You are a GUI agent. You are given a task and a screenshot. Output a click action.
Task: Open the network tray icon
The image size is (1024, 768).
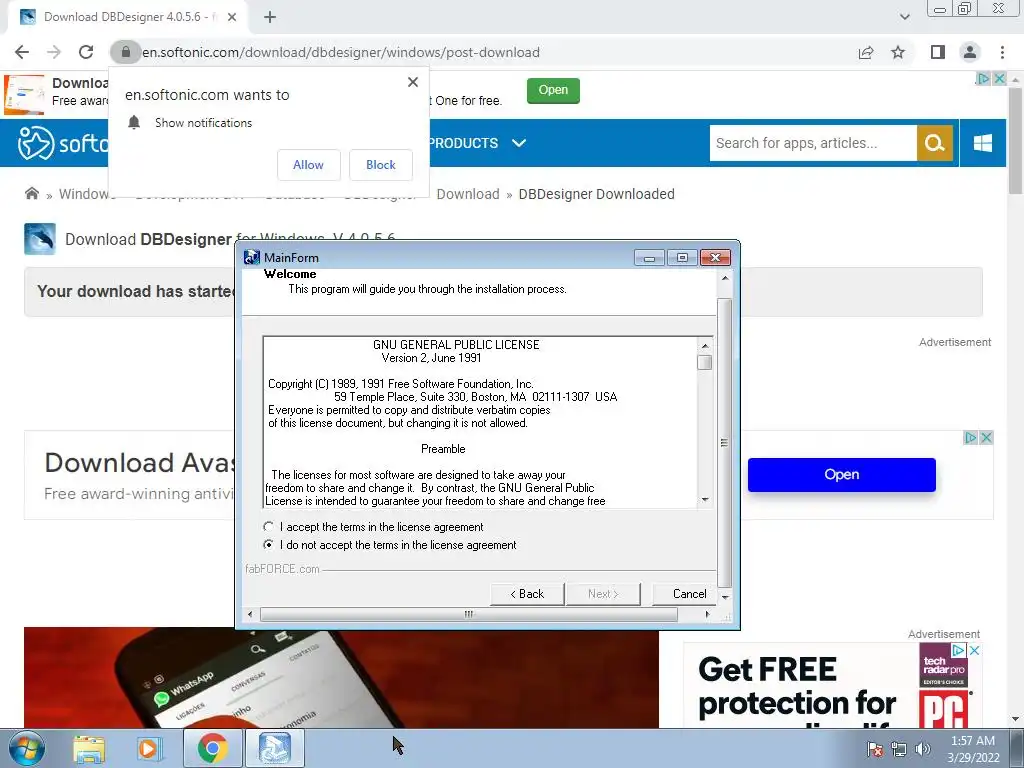(899, 749)
